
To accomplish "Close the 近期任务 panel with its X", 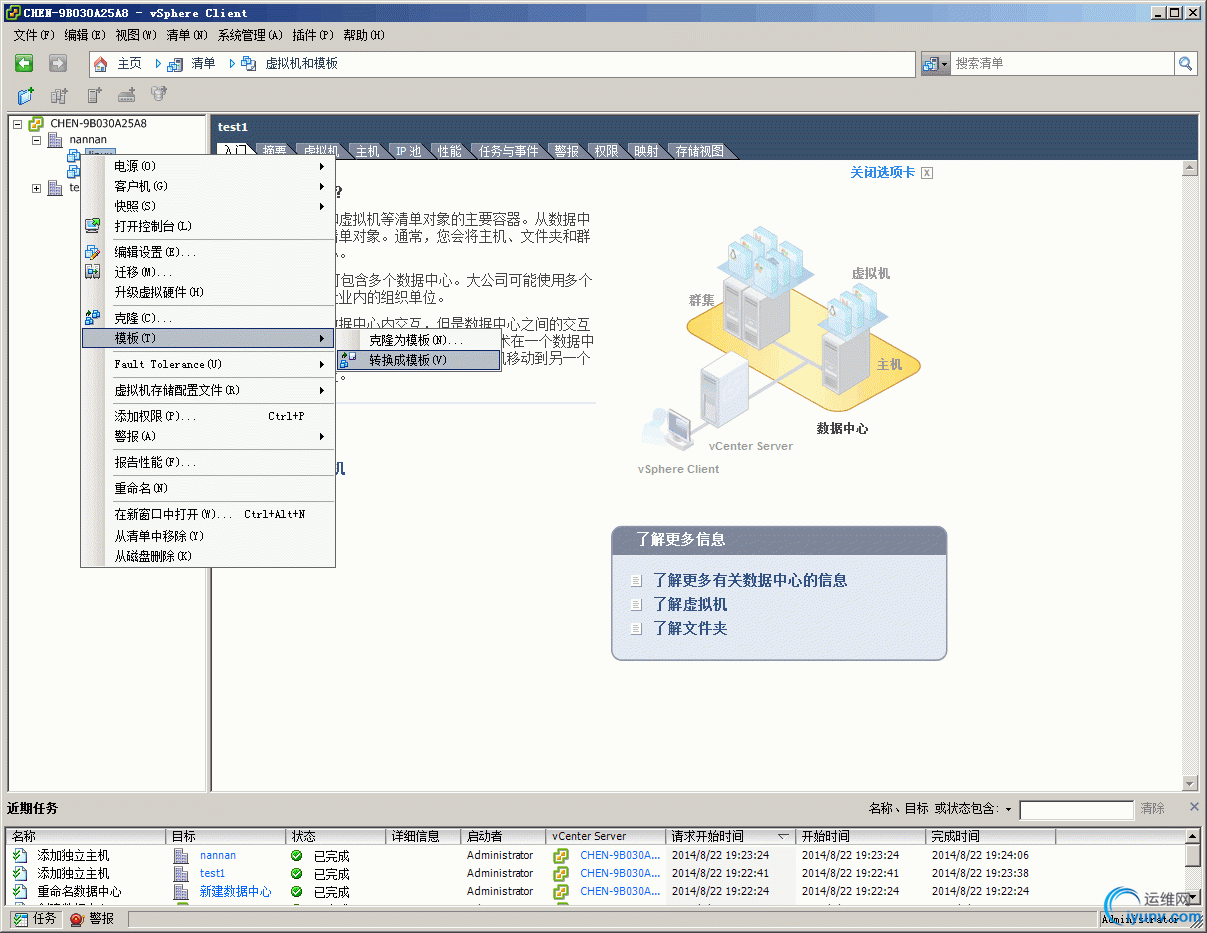I will [x=1193, y=807].
